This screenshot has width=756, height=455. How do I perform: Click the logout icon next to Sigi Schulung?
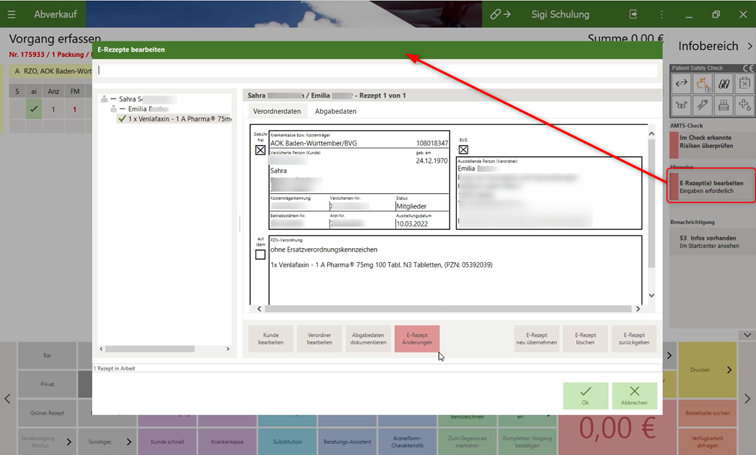tap(633, 14)
